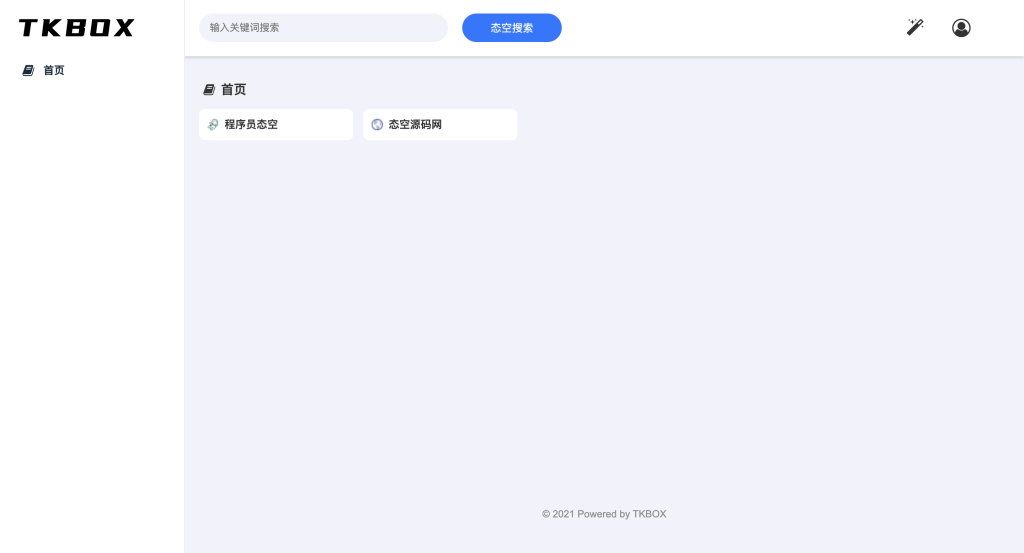Click the 首页 section heading in content

click(x=233, y=89)
